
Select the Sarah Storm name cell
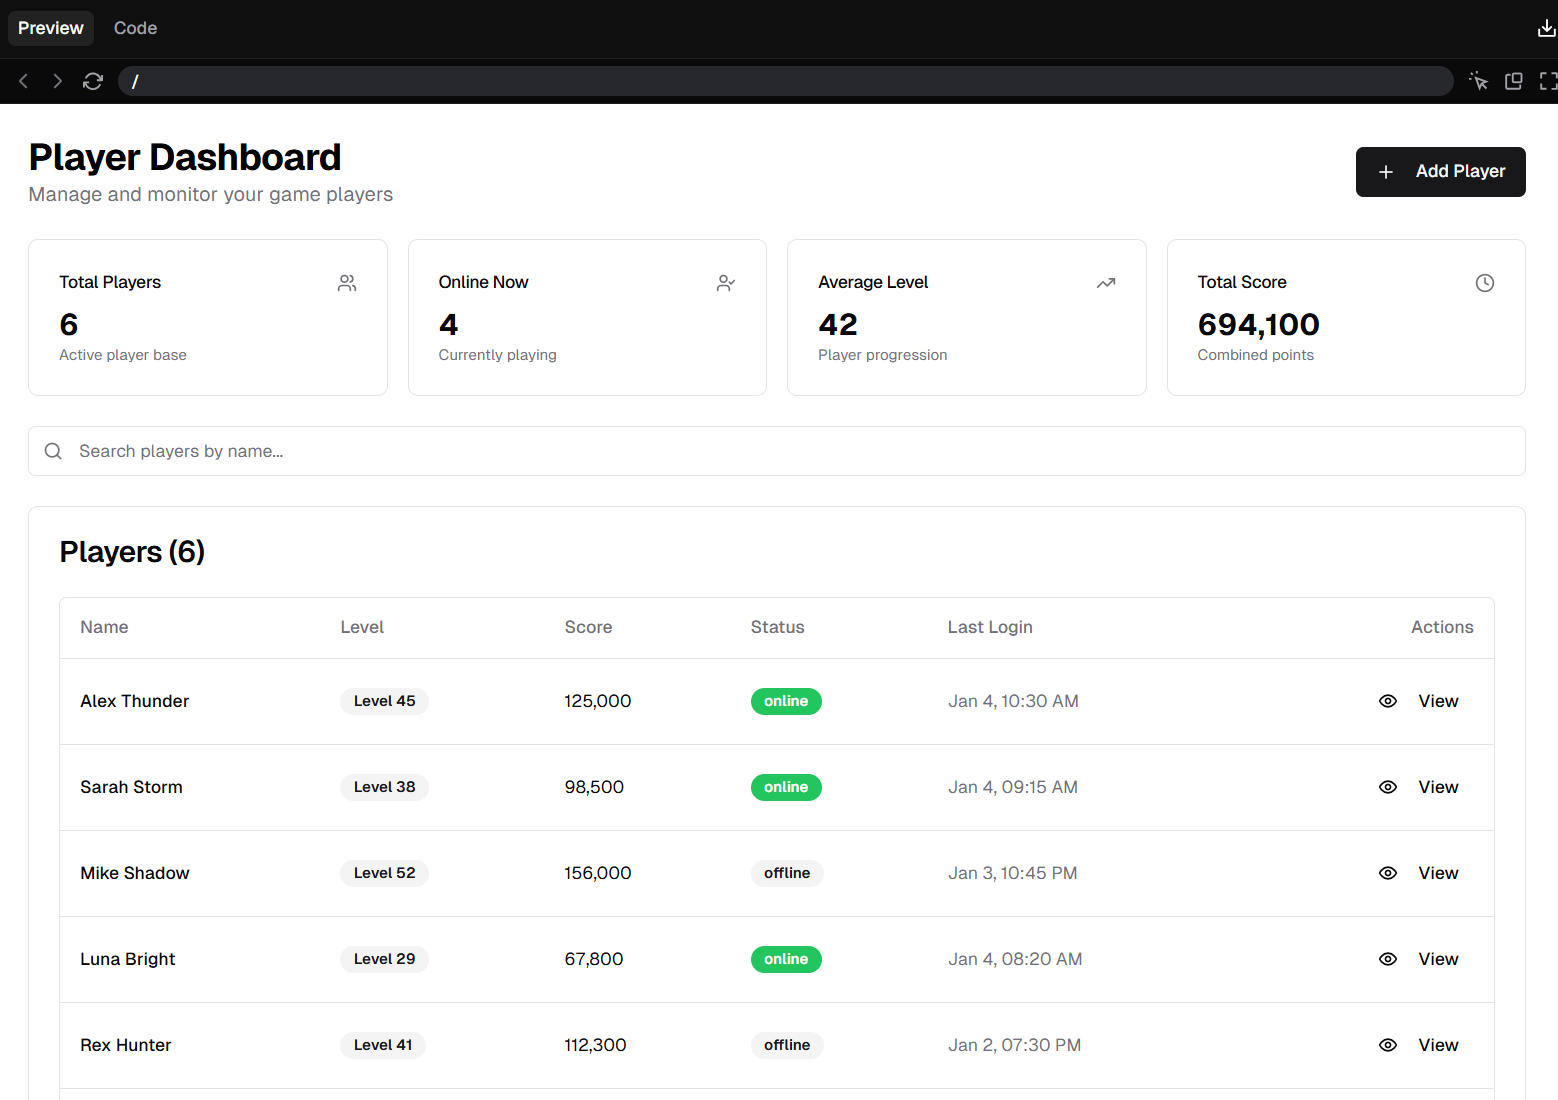click(x=131, y=787)
